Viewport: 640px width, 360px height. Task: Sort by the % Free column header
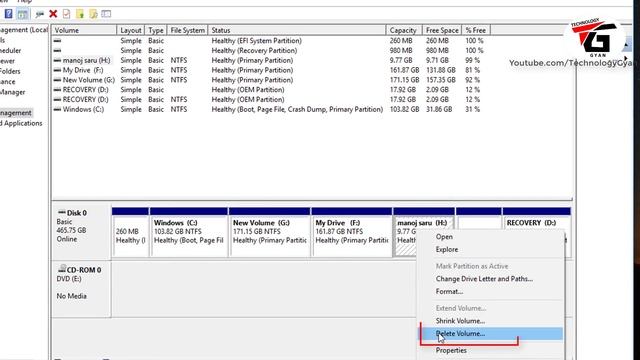click(x=476, y=30)
